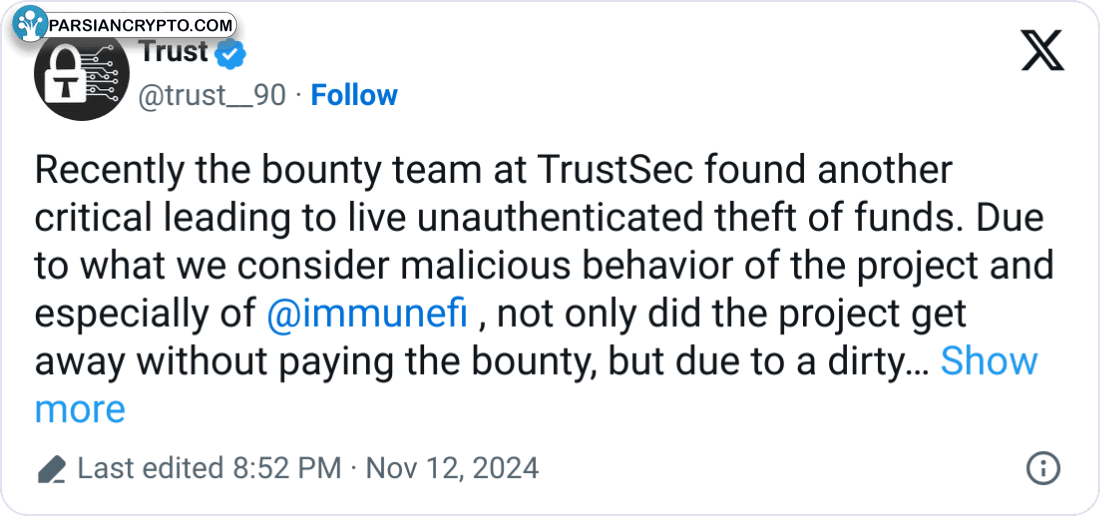Open the Trust display name
Viewport: 1100px width, 516px height.
pos(172,51)
